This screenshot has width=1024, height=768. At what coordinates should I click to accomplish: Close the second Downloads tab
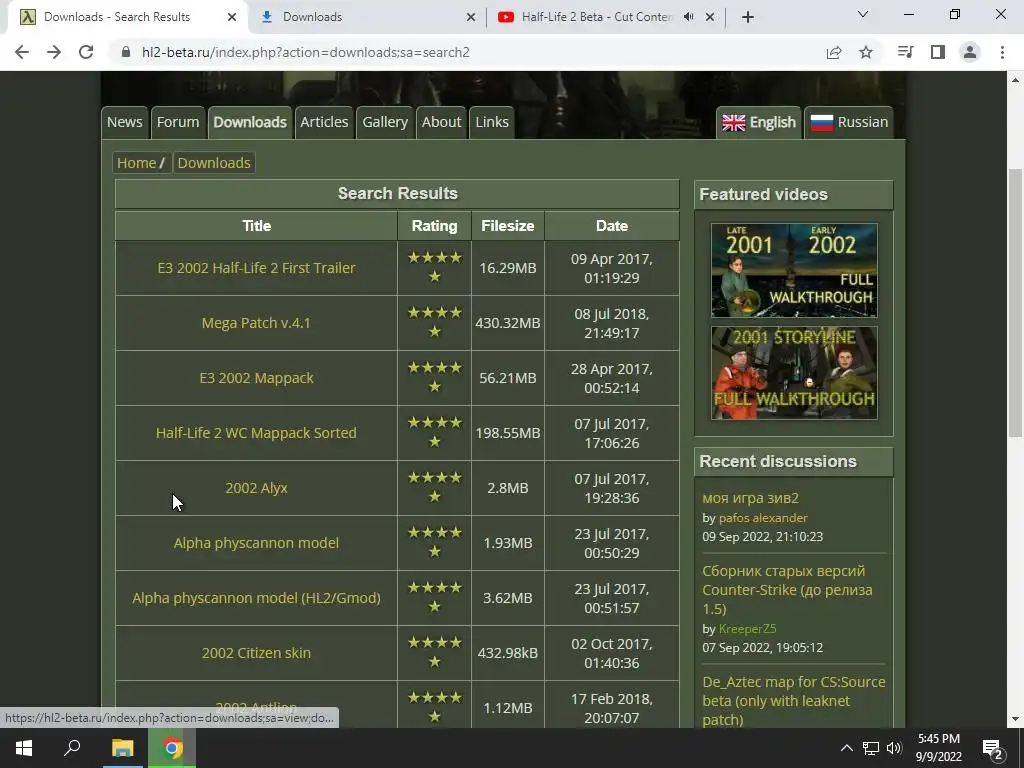coord(471,17)
